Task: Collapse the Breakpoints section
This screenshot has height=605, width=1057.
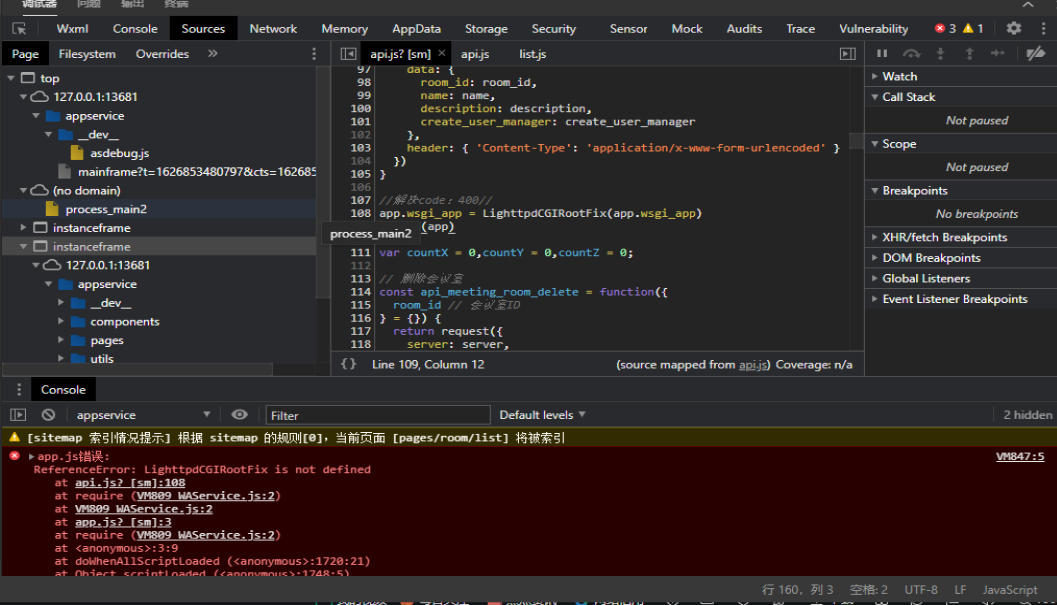Action: [x=874, y=191]
